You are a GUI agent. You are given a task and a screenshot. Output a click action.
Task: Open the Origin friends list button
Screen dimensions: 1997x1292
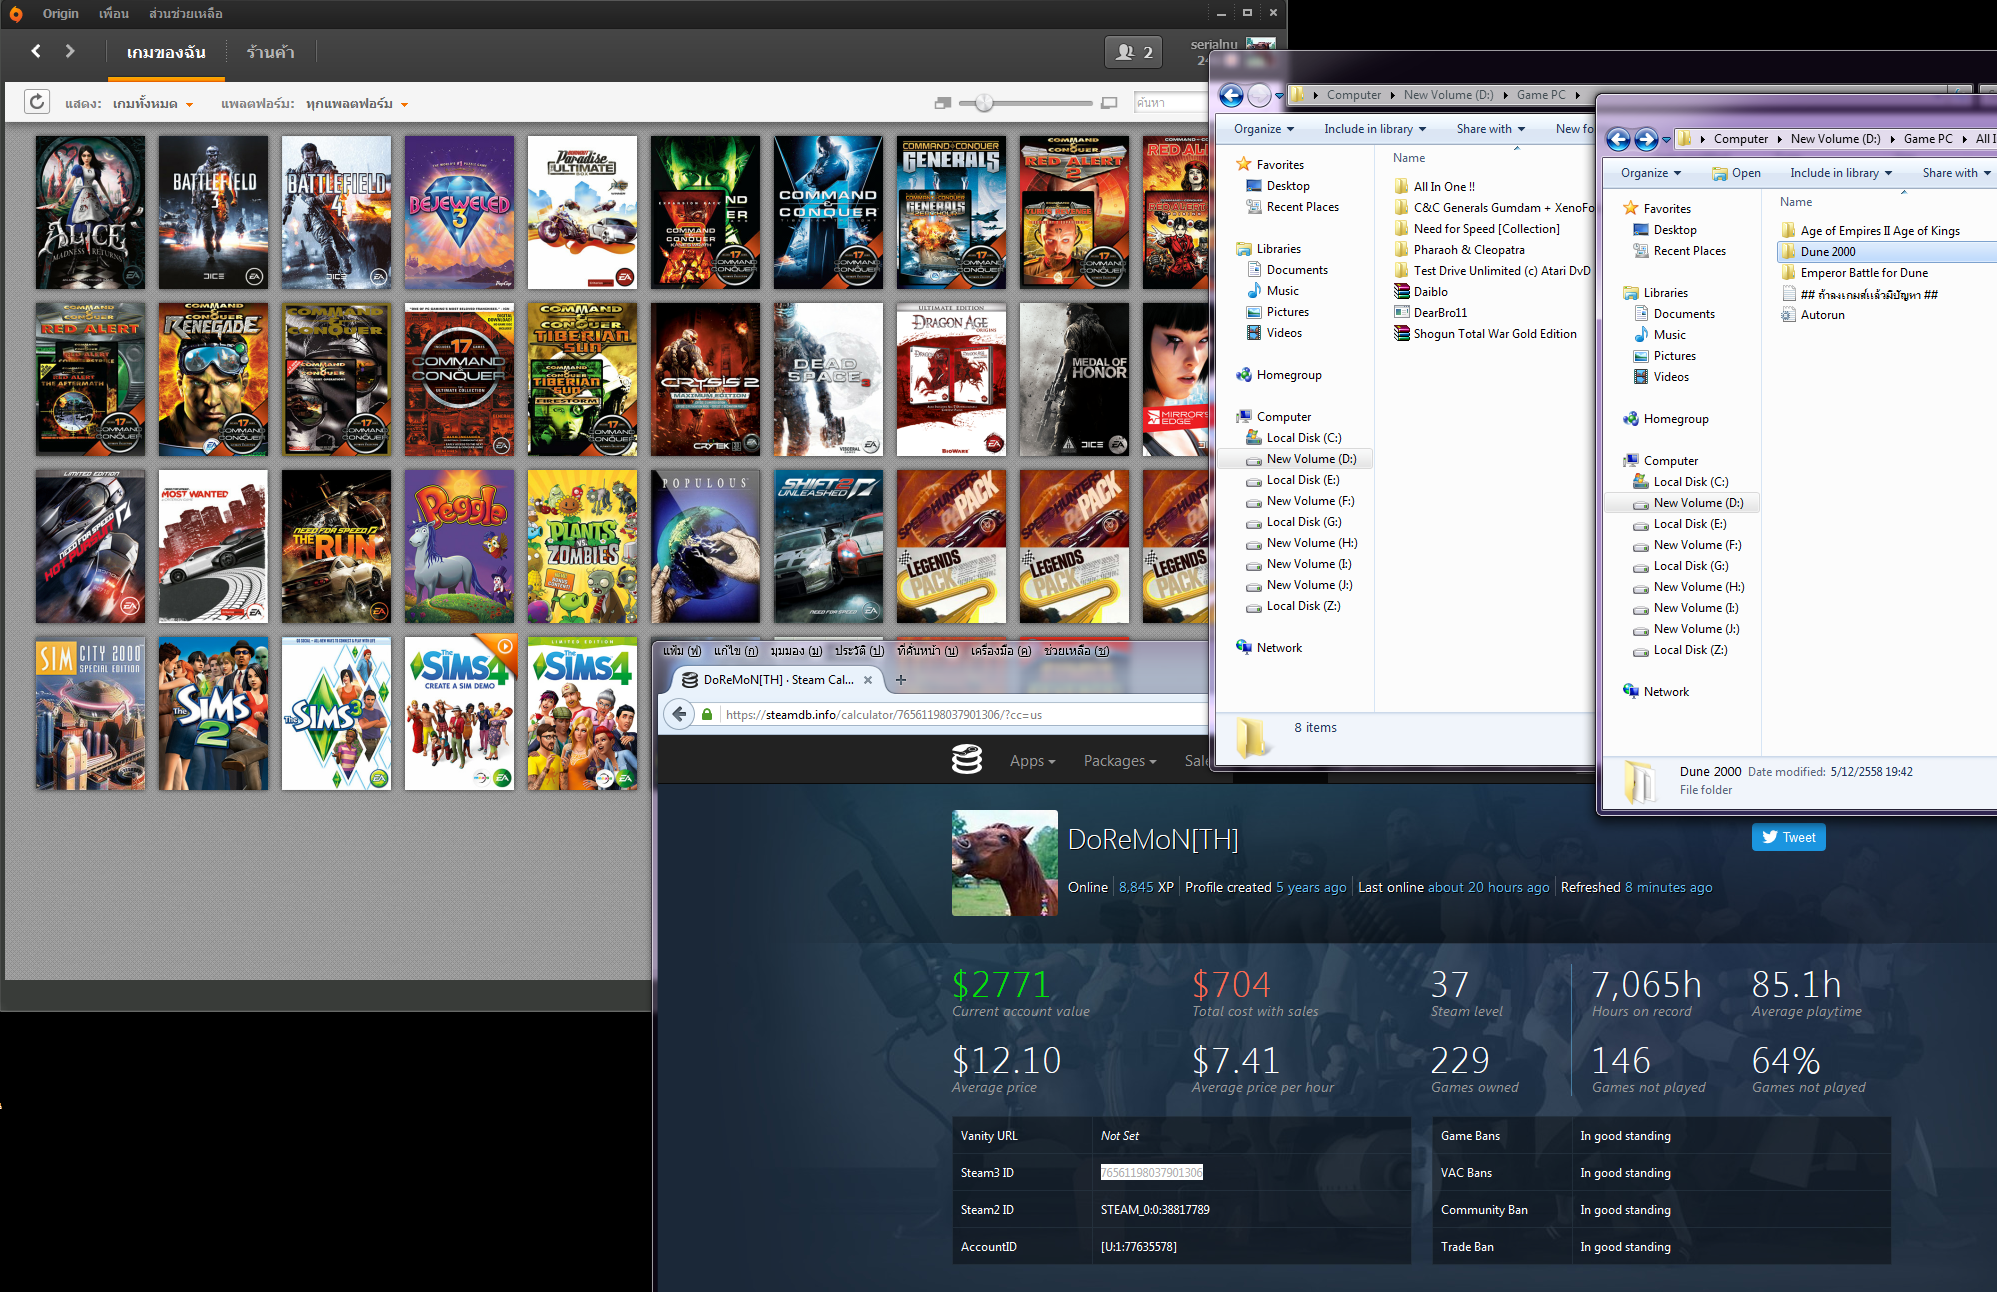[x=1133, y=52]
